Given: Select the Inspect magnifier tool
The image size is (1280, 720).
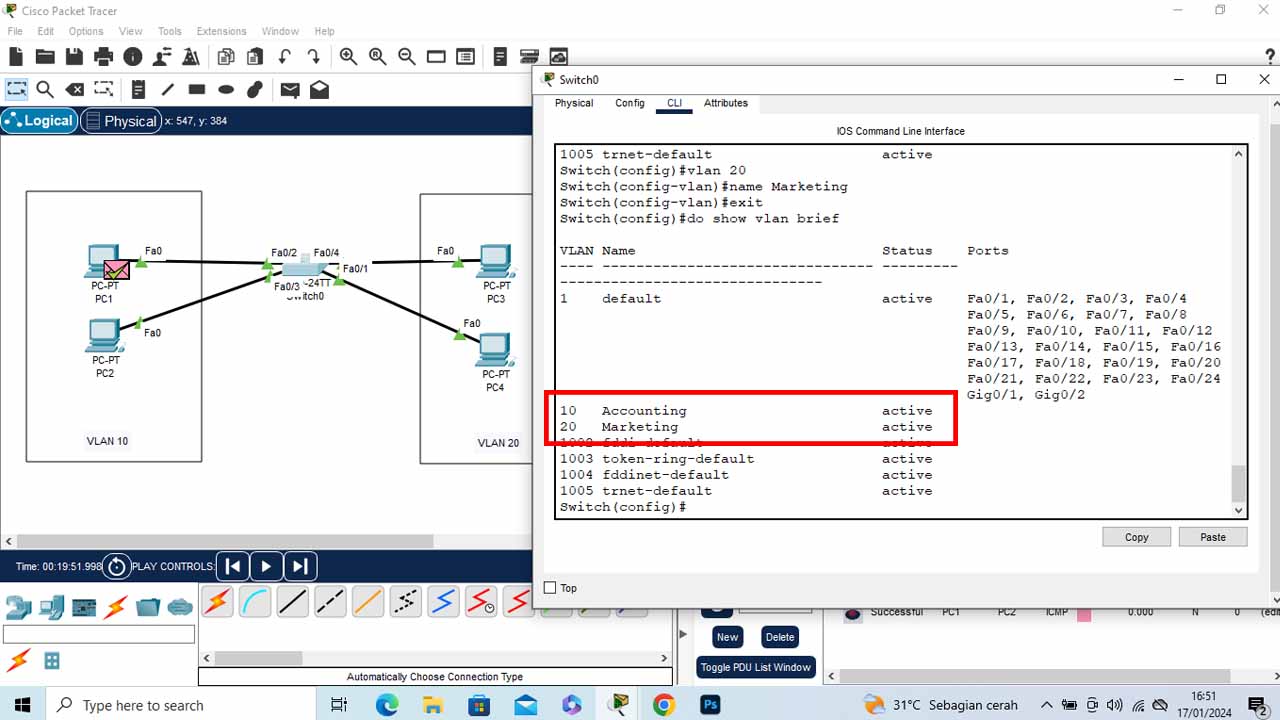Looking at the screenshot, I should click(45, 89).
